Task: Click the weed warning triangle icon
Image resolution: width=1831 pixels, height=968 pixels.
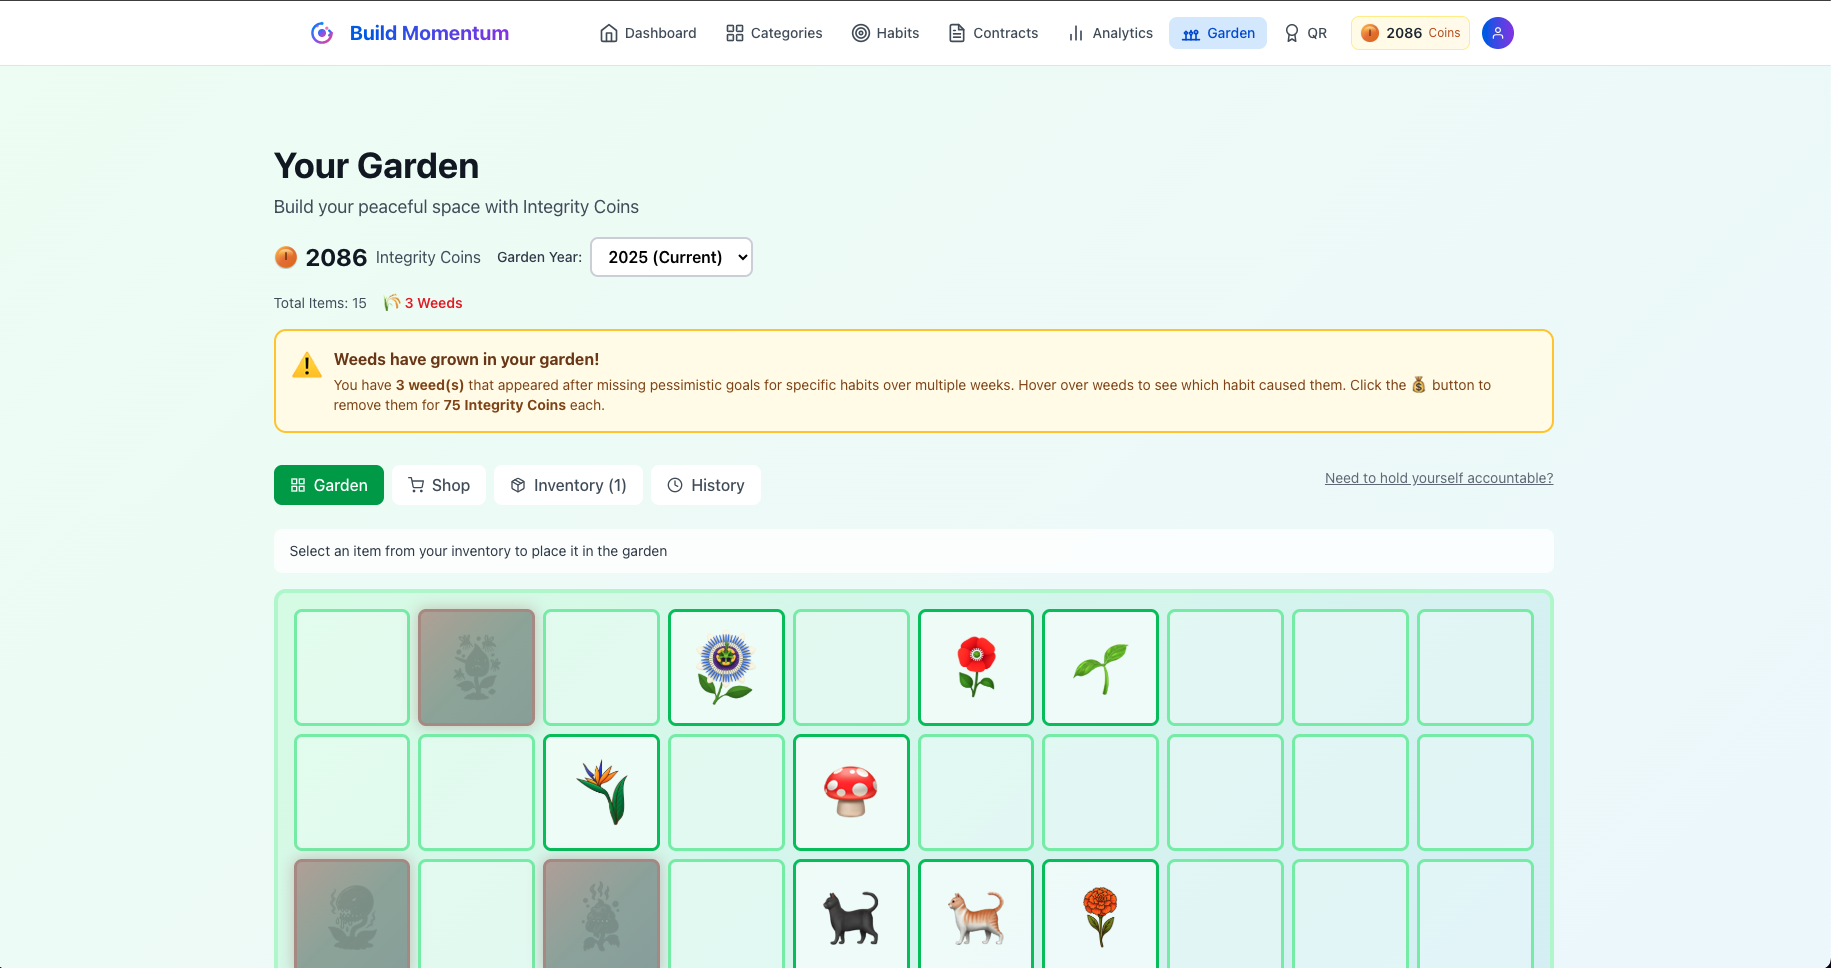Action: [307, 365]
